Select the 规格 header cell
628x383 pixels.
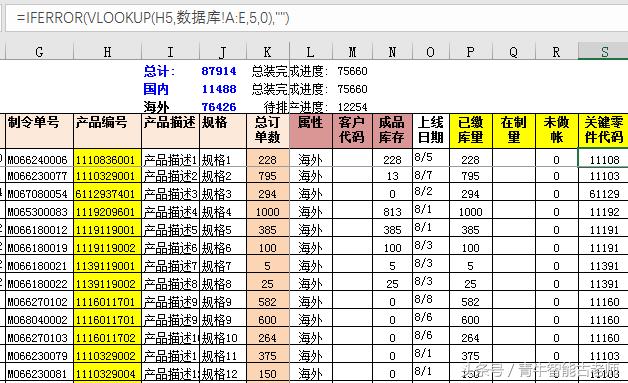[x=223, y=131]
